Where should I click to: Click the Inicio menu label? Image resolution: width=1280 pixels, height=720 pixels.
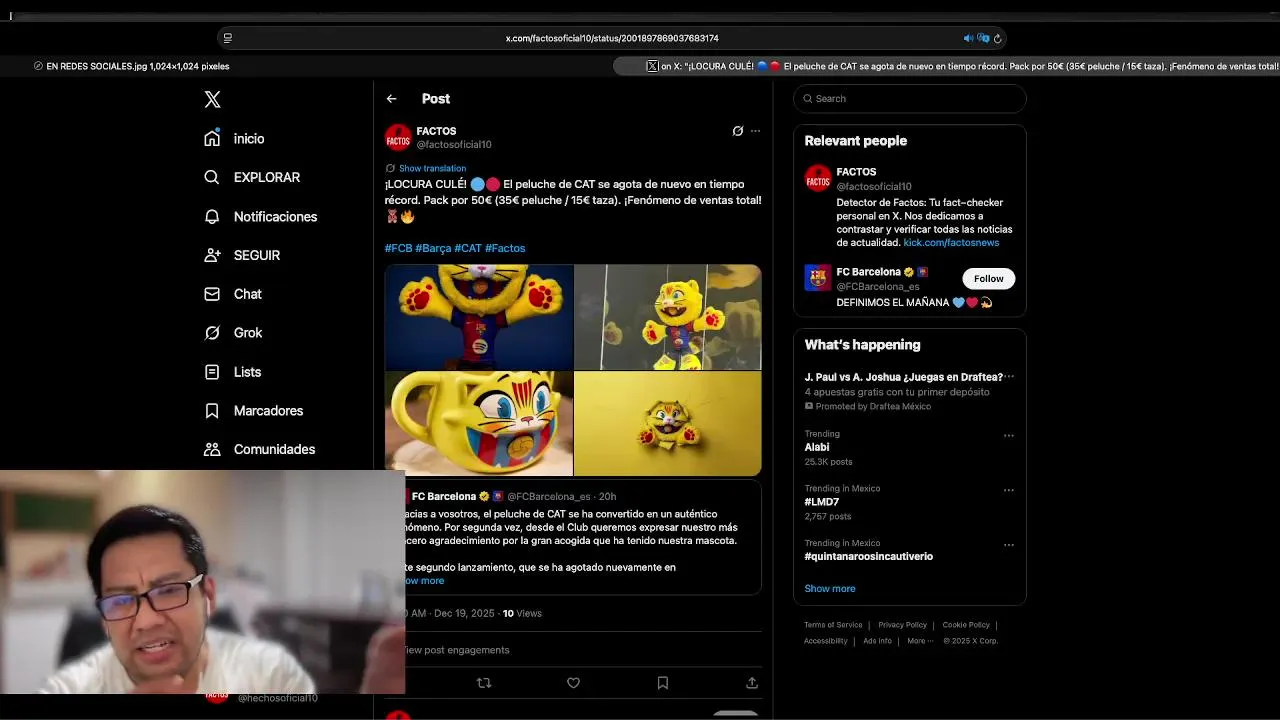tap(249, 139)
